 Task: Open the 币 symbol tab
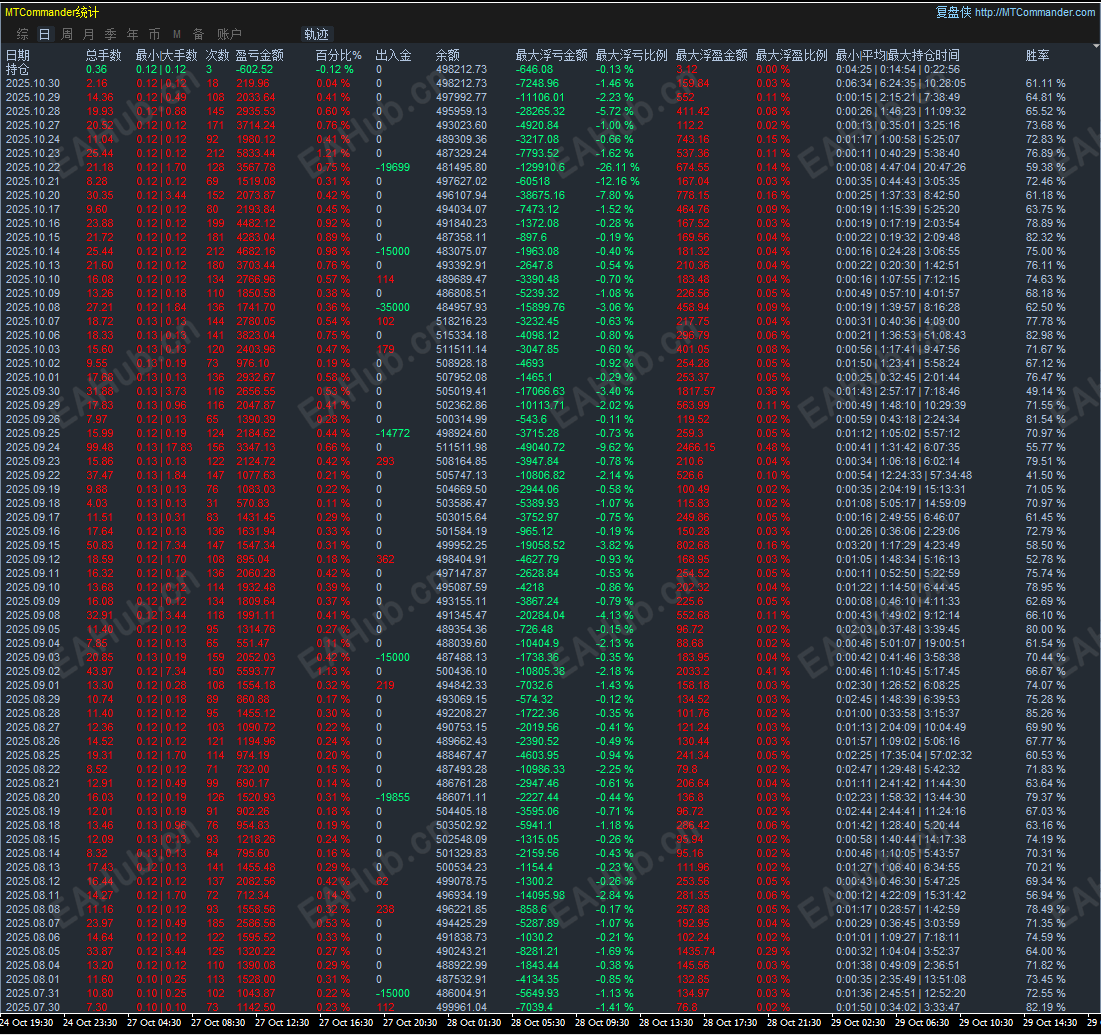click(x=154, y=34)
